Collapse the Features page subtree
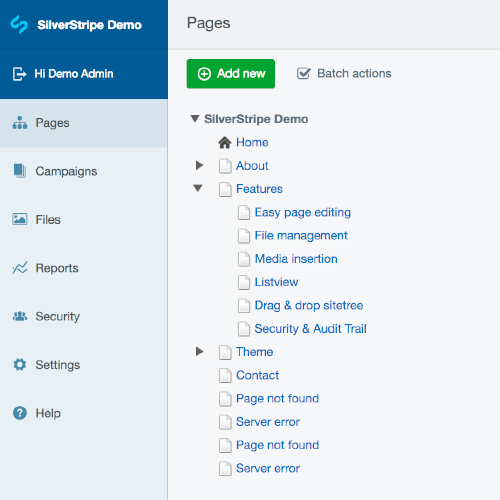The image size is (500, 500). (x=198, y=188)
